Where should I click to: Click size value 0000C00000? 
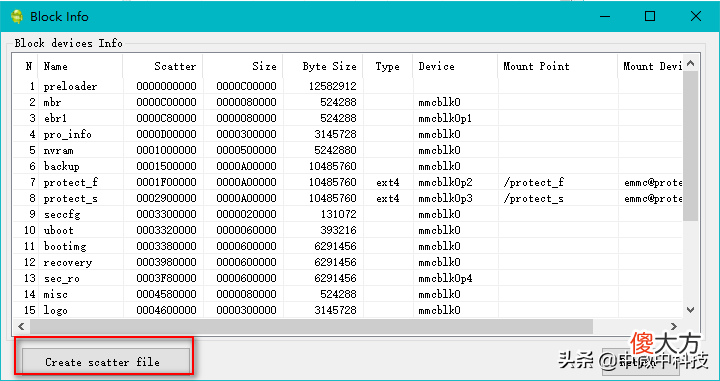tap(246, 86)
